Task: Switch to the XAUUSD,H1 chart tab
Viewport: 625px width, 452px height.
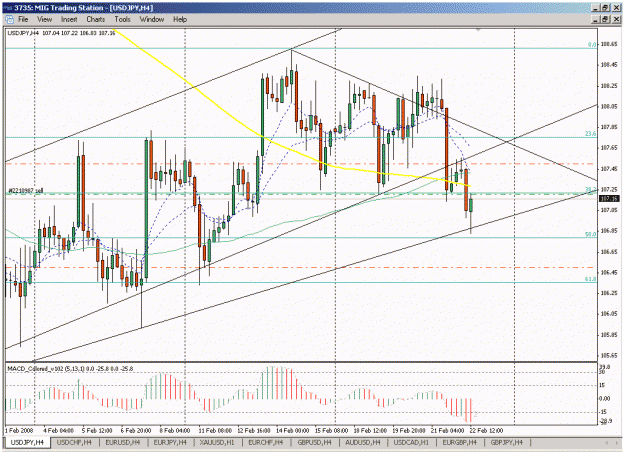Action: (217, 442)
